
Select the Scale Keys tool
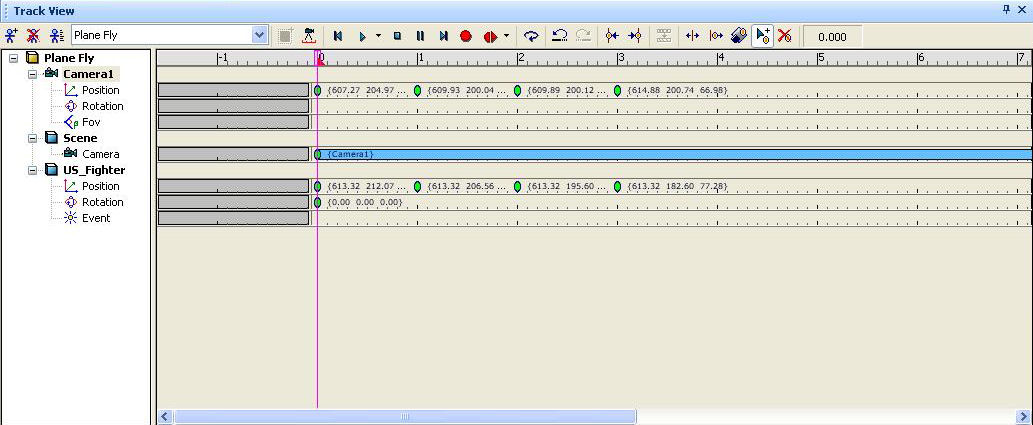(739, 36)
